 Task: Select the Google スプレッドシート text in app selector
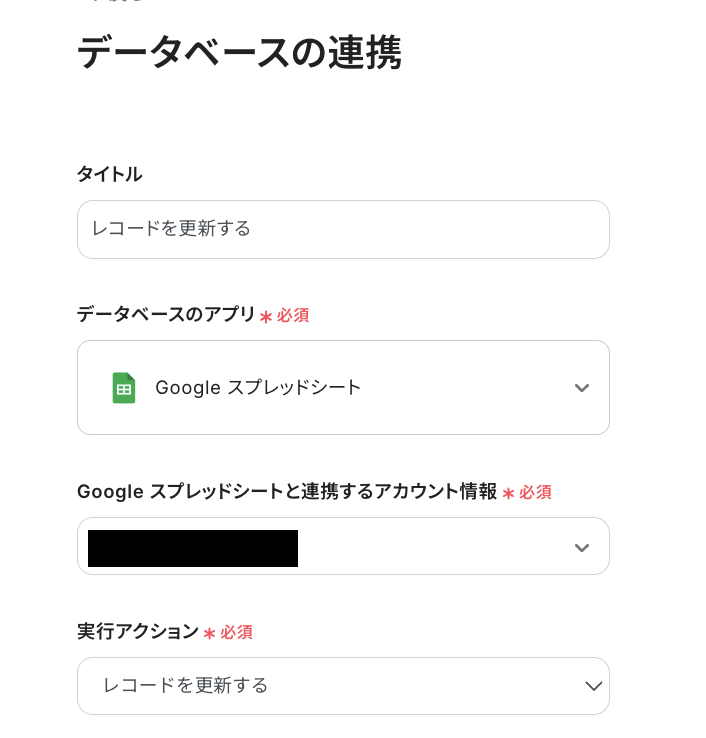[x=258, y=388]
